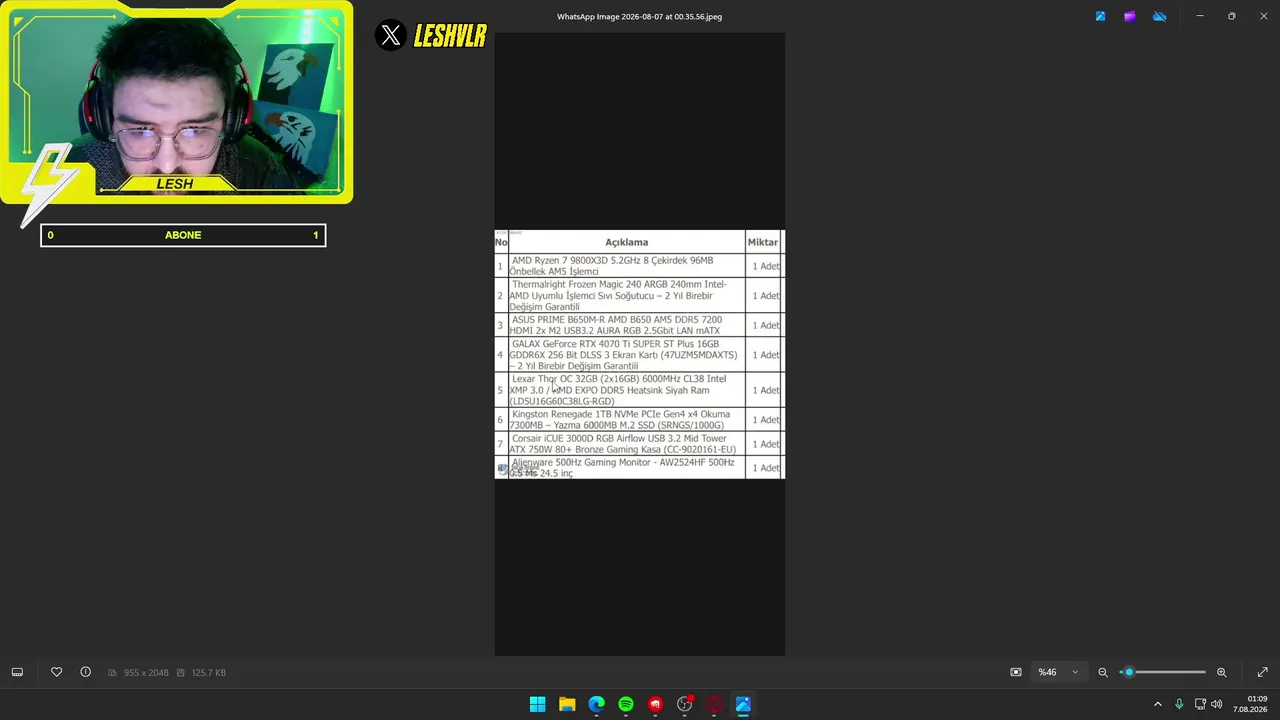Open Microsoft Edge from the taskbar
This screenshot has width=1280, height=720.
(x=596, y=704)
